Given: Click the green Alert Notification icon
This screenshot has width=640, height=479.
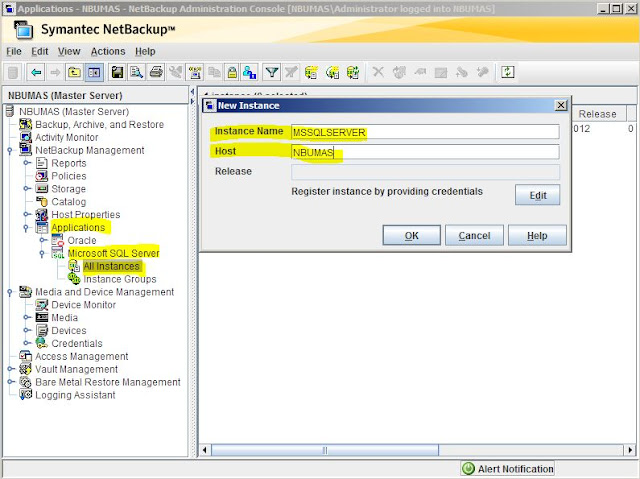Looking at the screenshot, I should (x=468, y=468).
